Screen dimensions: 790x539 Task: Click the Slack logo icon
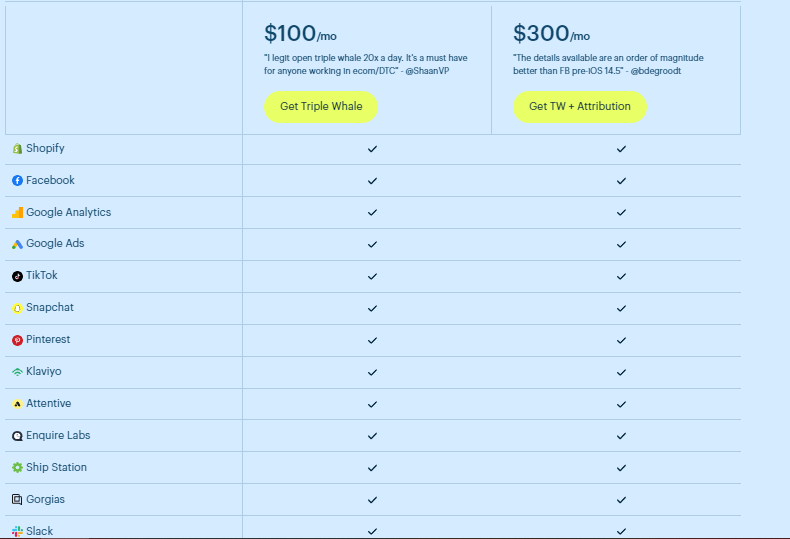tap(17, 531)
